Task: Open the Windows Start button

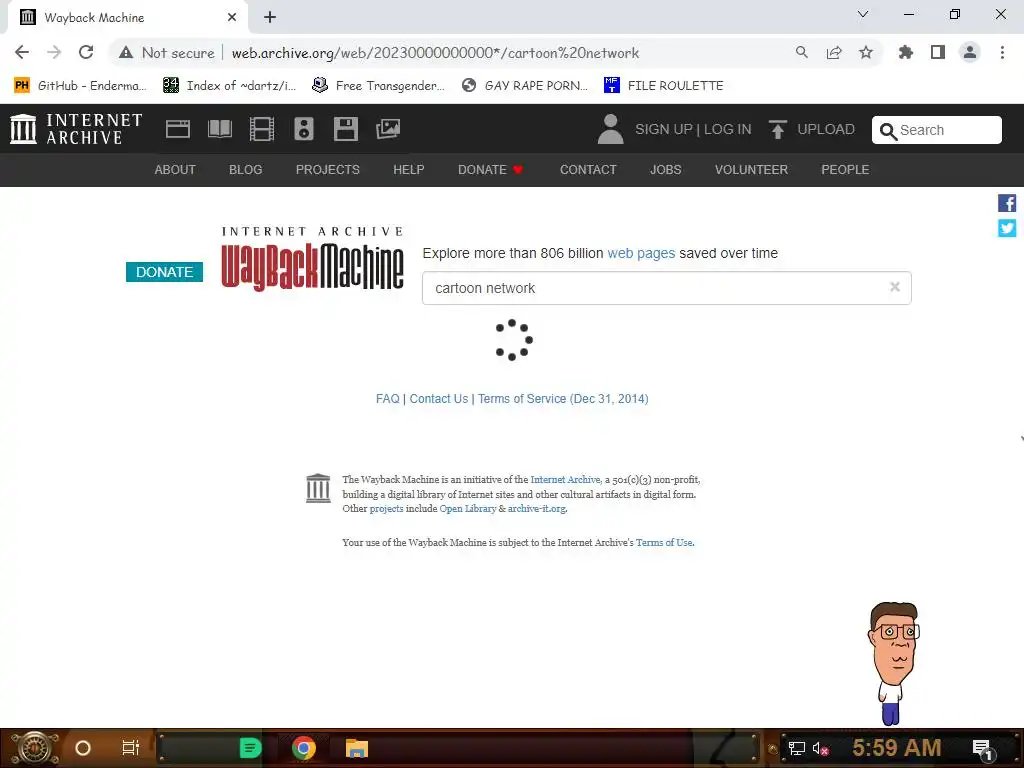Action: 35,748
